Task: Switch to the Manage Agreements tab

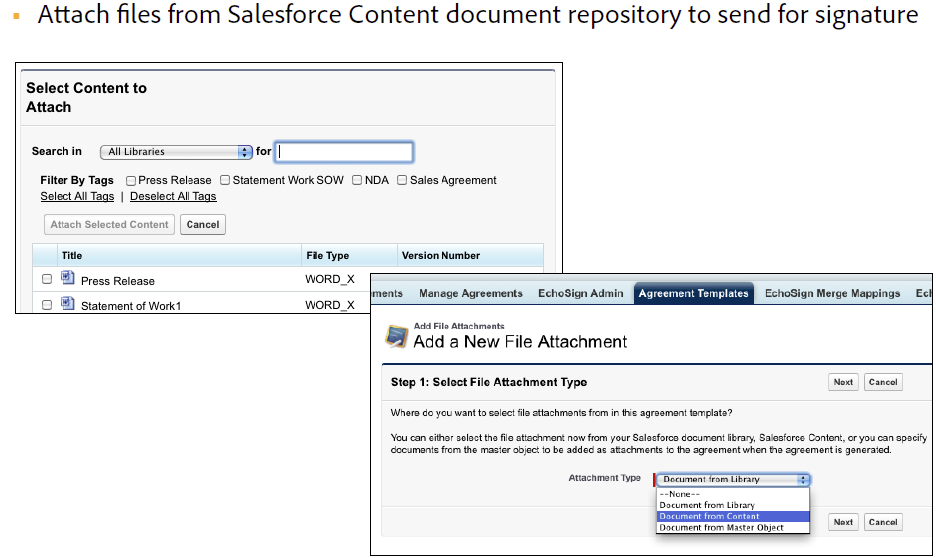Action: (470, 294)
